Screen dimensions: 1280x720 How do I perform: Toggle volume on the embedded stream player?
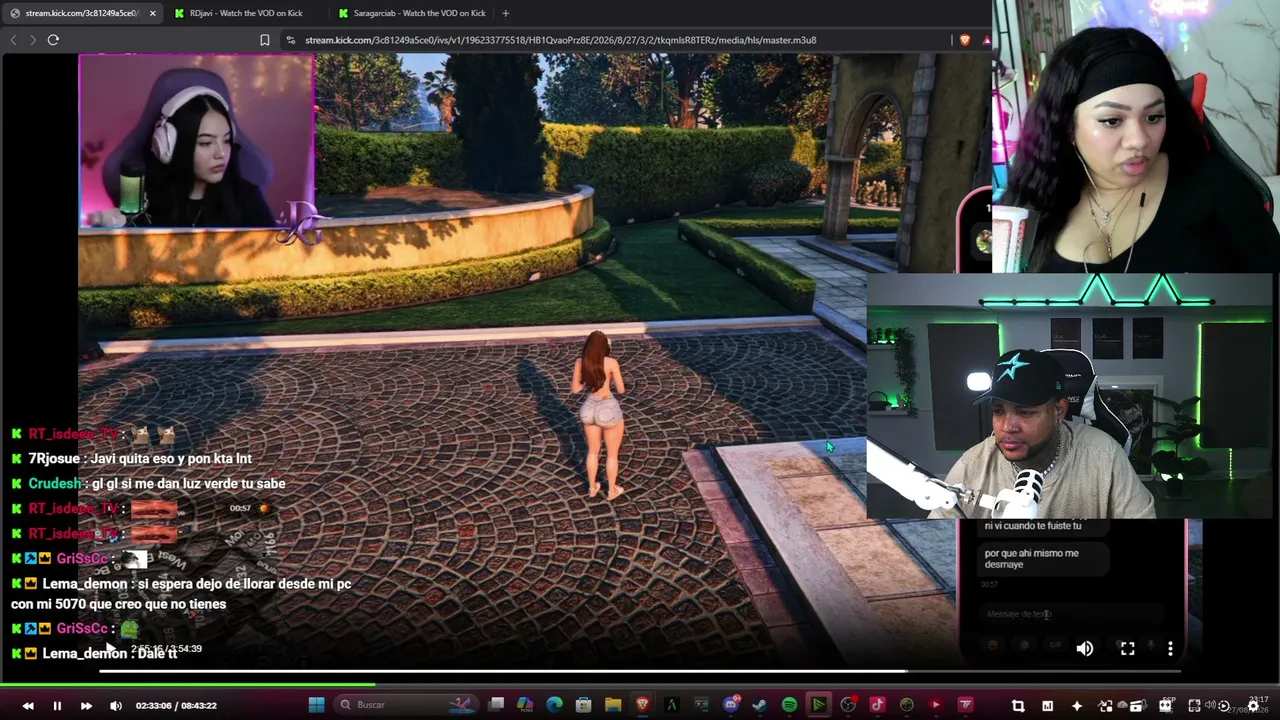click(x=1085, y=649)
